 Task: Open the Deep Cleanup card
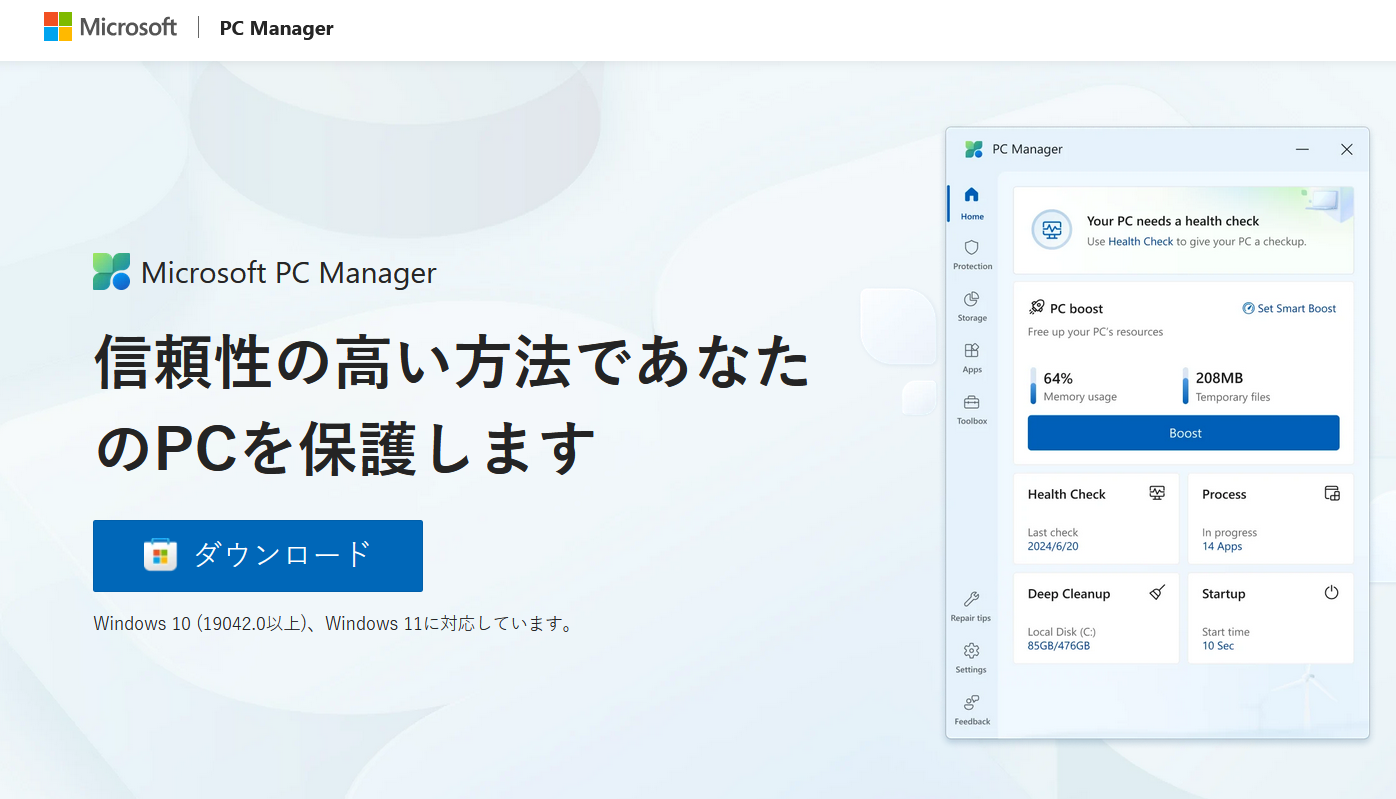[x=1096, y=618]
